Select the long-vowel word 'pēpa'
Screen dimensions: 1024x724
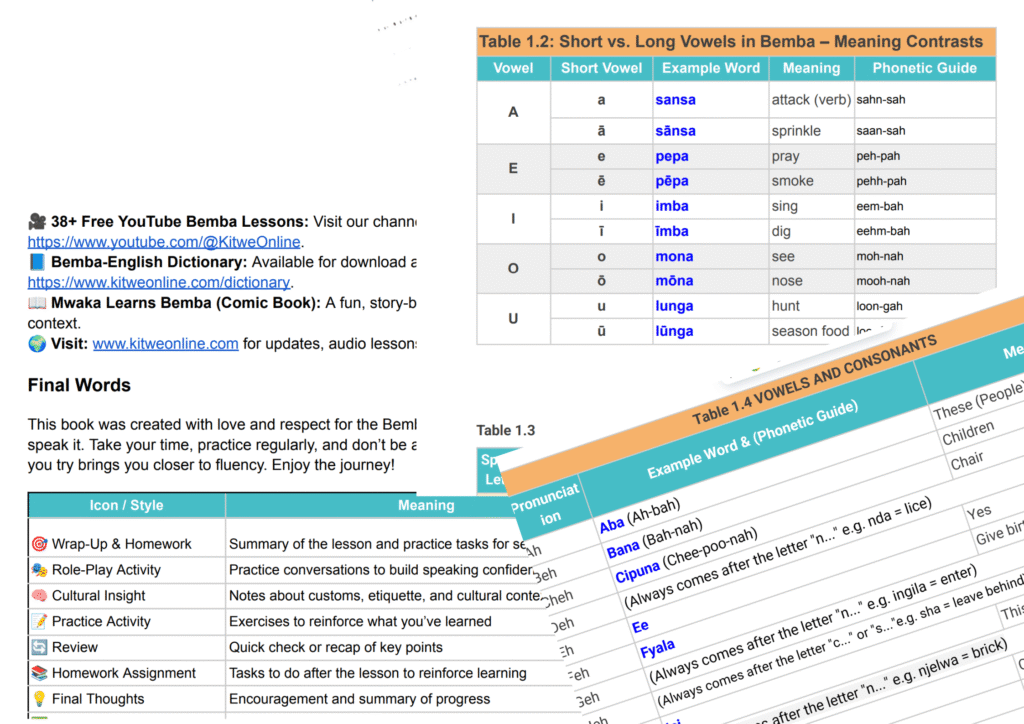click(x=672, y=181)
